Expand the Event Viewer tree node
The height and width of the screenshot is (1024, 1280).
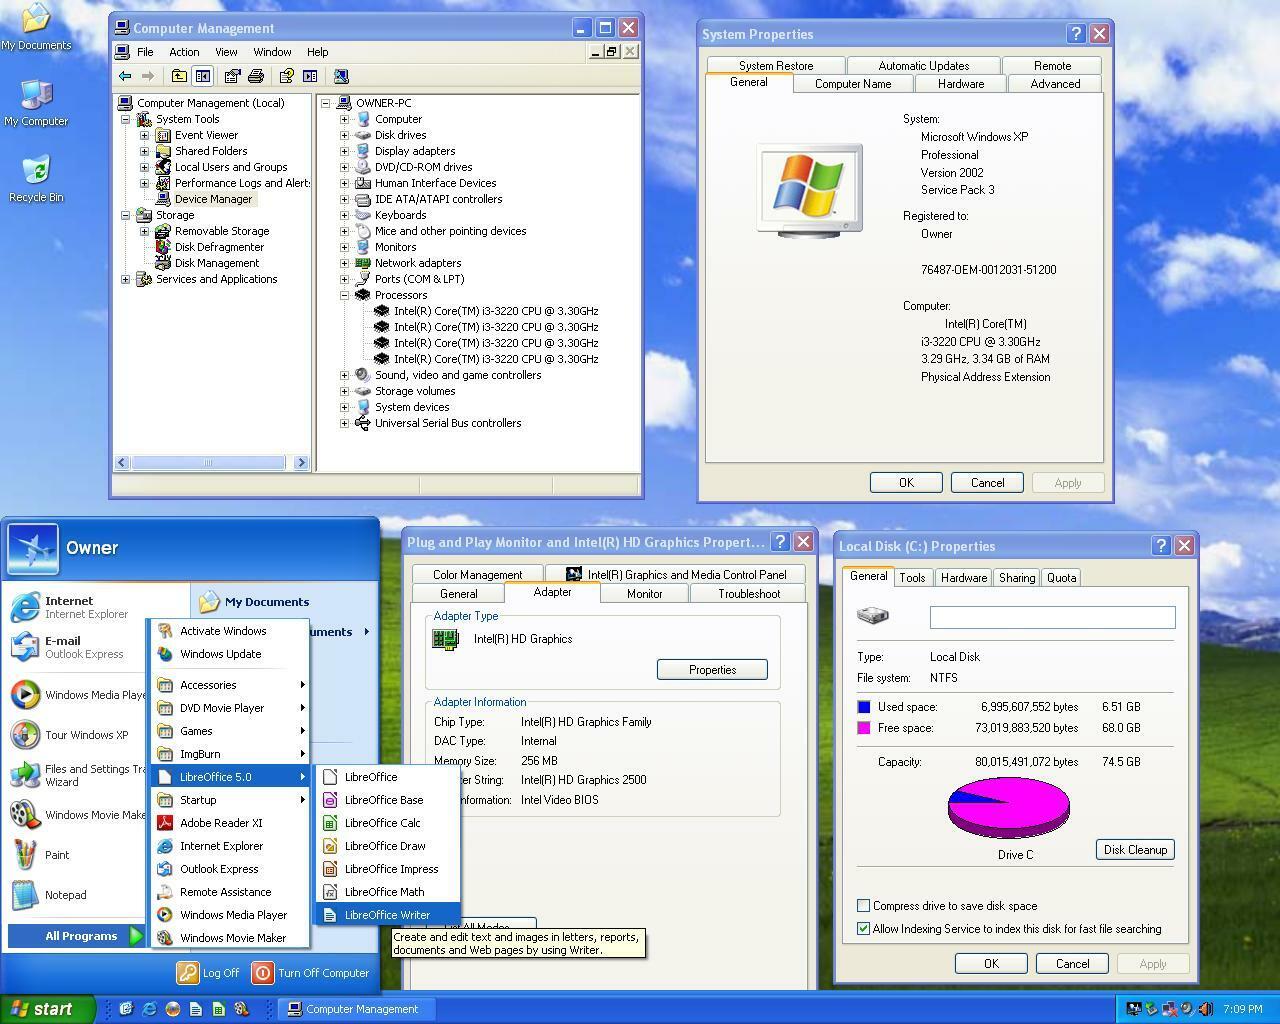[x=145, y=135]
